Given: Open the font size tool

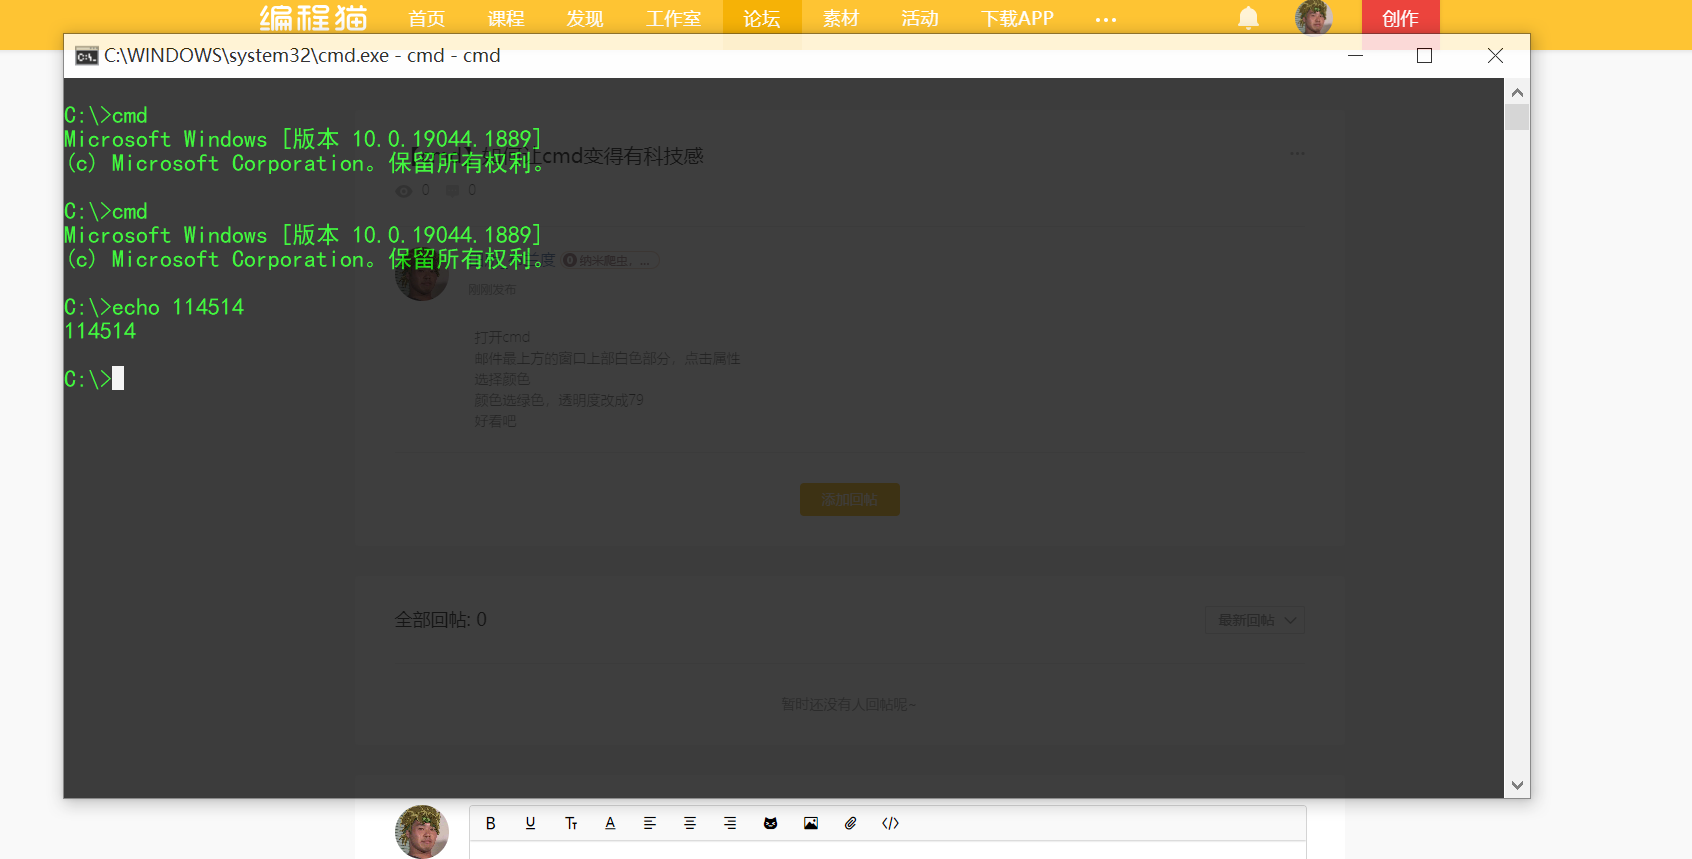Looking at the screenshot, I should point(571,823).
